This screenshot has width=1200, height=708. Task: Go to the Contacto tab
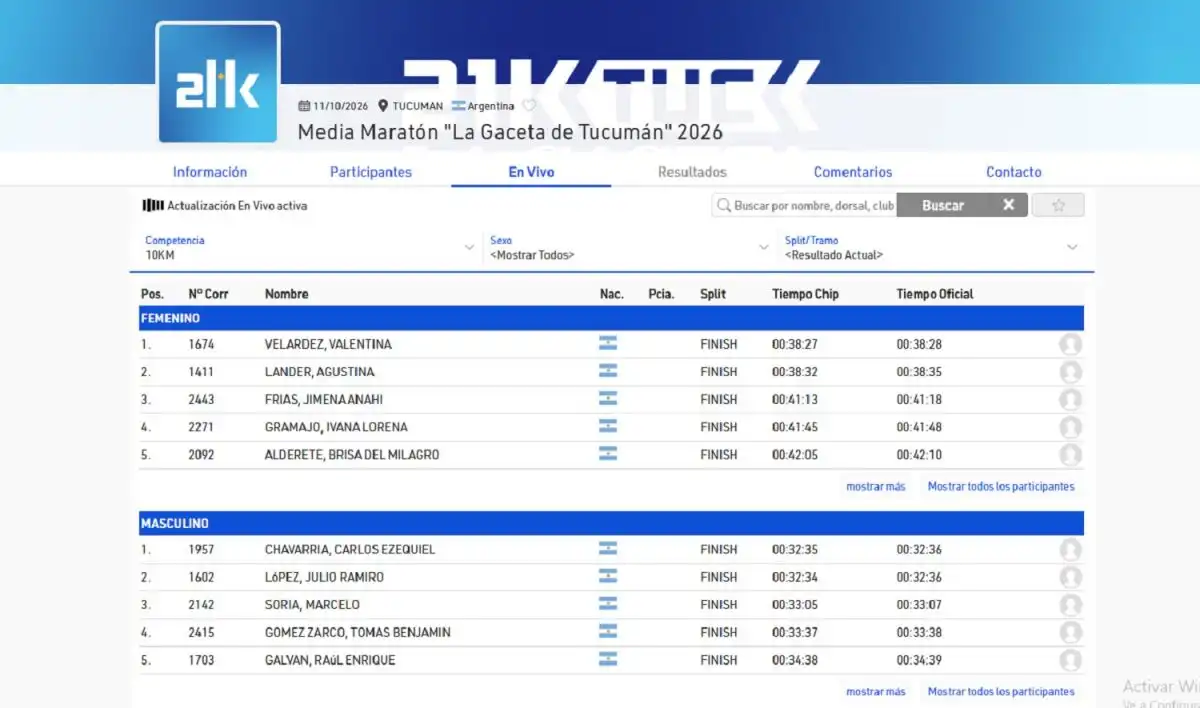(1014, 172)
